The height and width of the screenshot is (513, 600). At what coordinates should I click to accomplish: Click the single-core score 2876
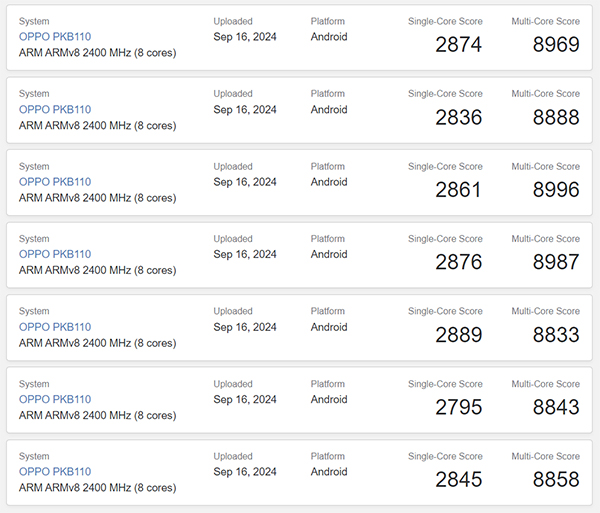click(x=459, y=262)
